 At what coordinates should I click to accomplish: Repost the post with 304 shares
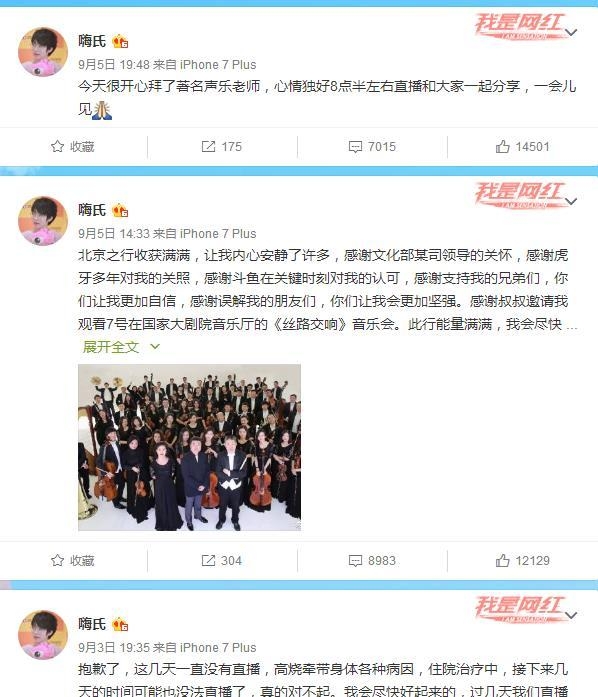click(221, 561)
